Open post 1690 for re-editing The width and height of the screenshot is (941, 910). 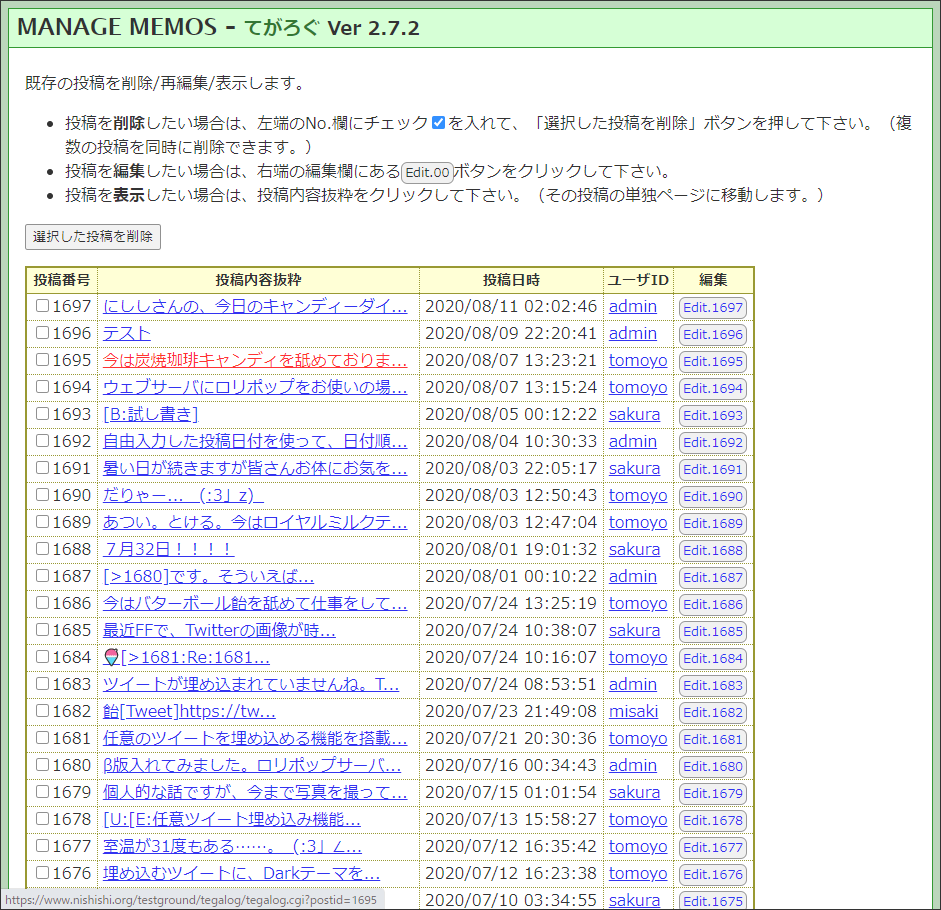point(713,495)
